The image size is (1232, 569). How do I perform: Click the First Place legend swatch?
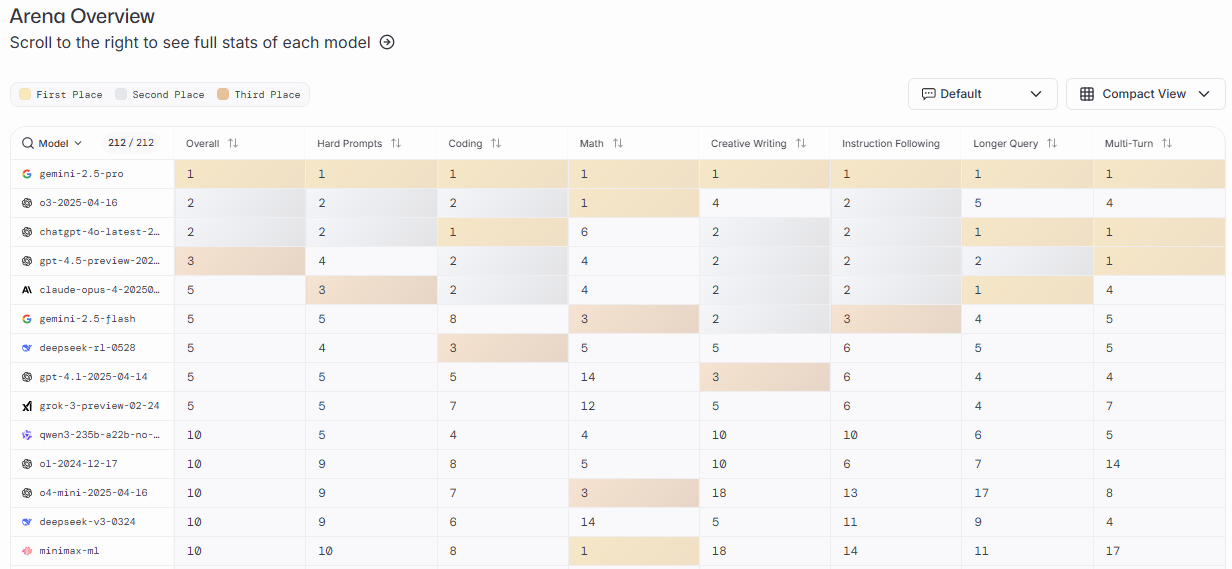pyautogui.click(x=24, y=95)
